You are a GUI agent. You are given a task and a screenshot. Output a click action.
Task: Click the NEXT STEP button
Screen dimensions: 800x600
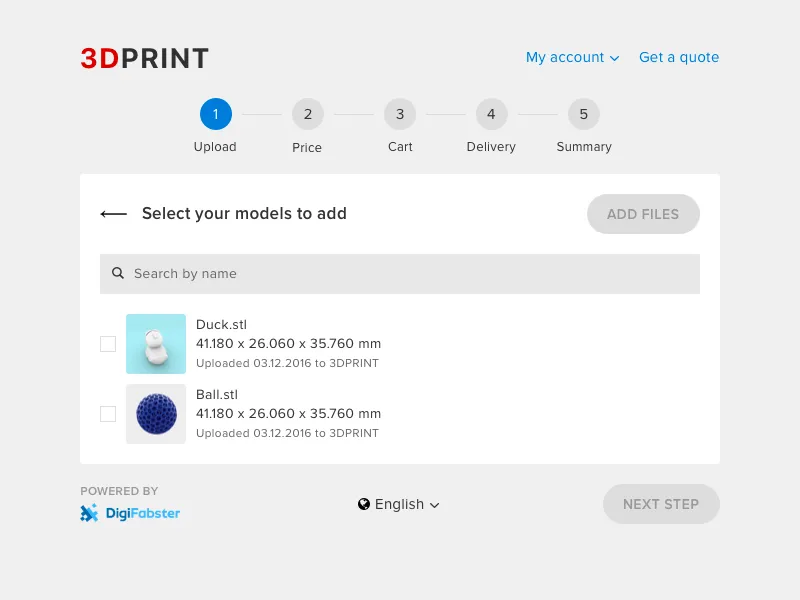click(x=661, y=504)
